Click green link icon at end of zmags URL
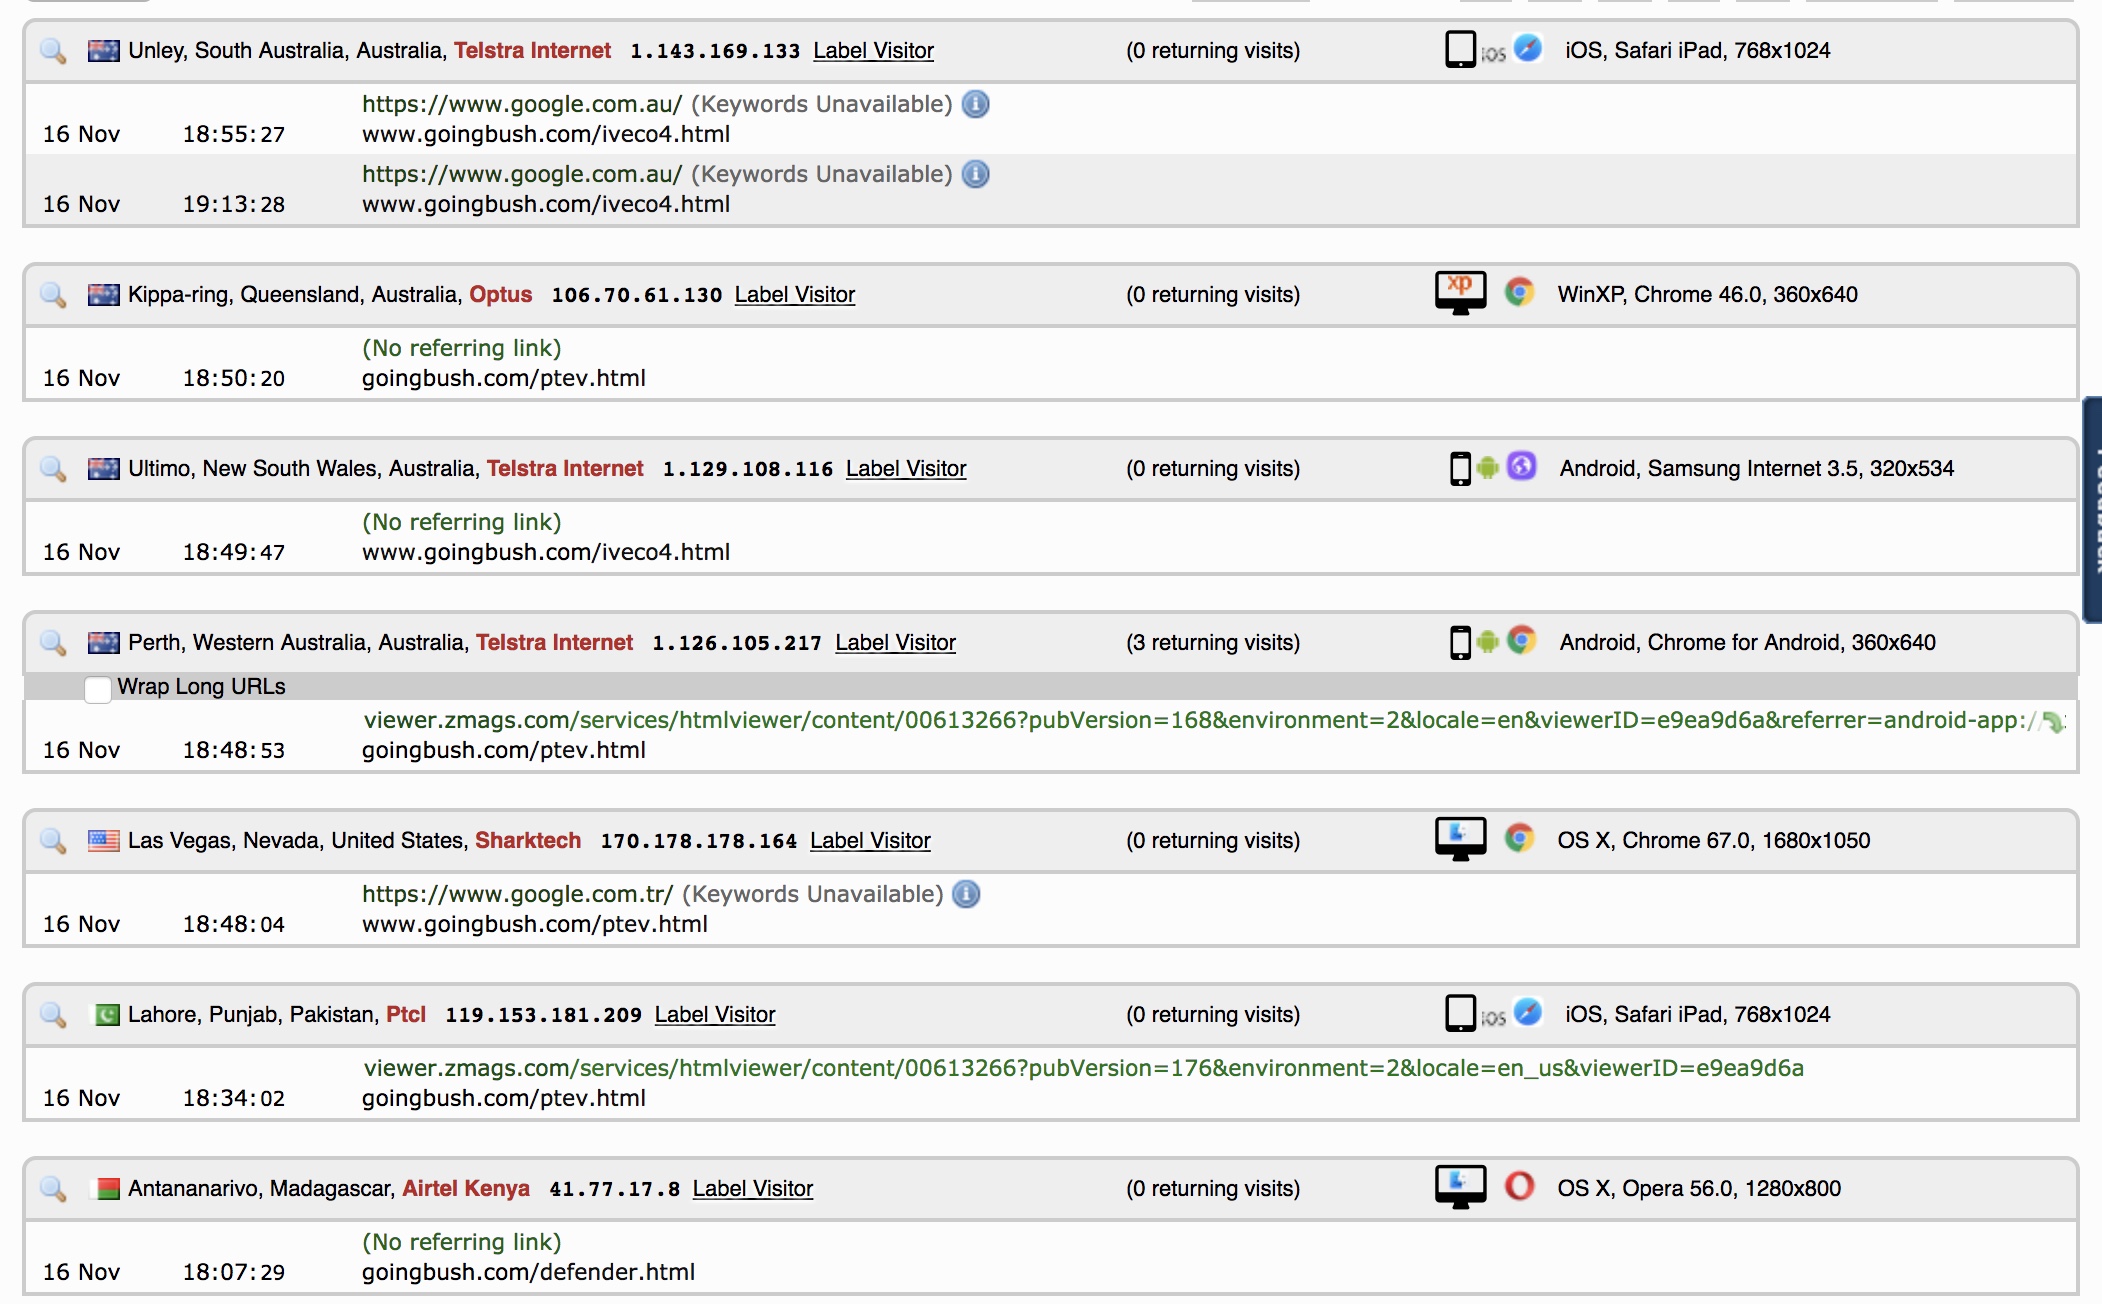Viewport: 2102px width, 1304px height. (2052, 721)
